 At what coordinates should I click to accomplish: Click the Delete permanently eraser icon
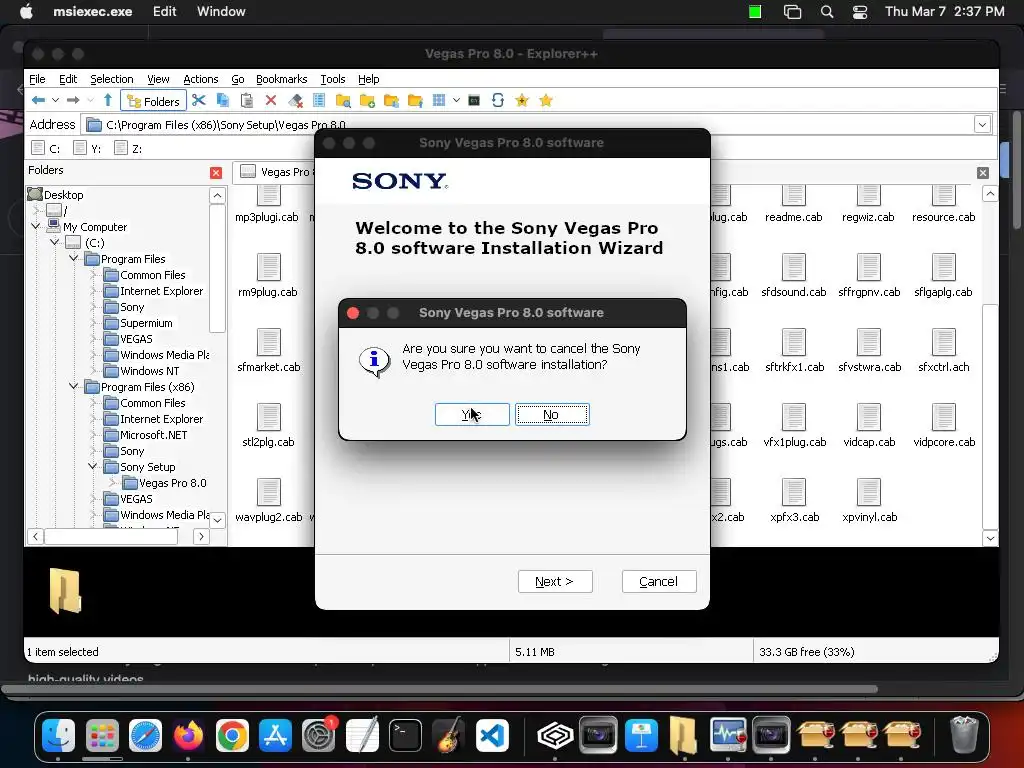click(295, 101)
